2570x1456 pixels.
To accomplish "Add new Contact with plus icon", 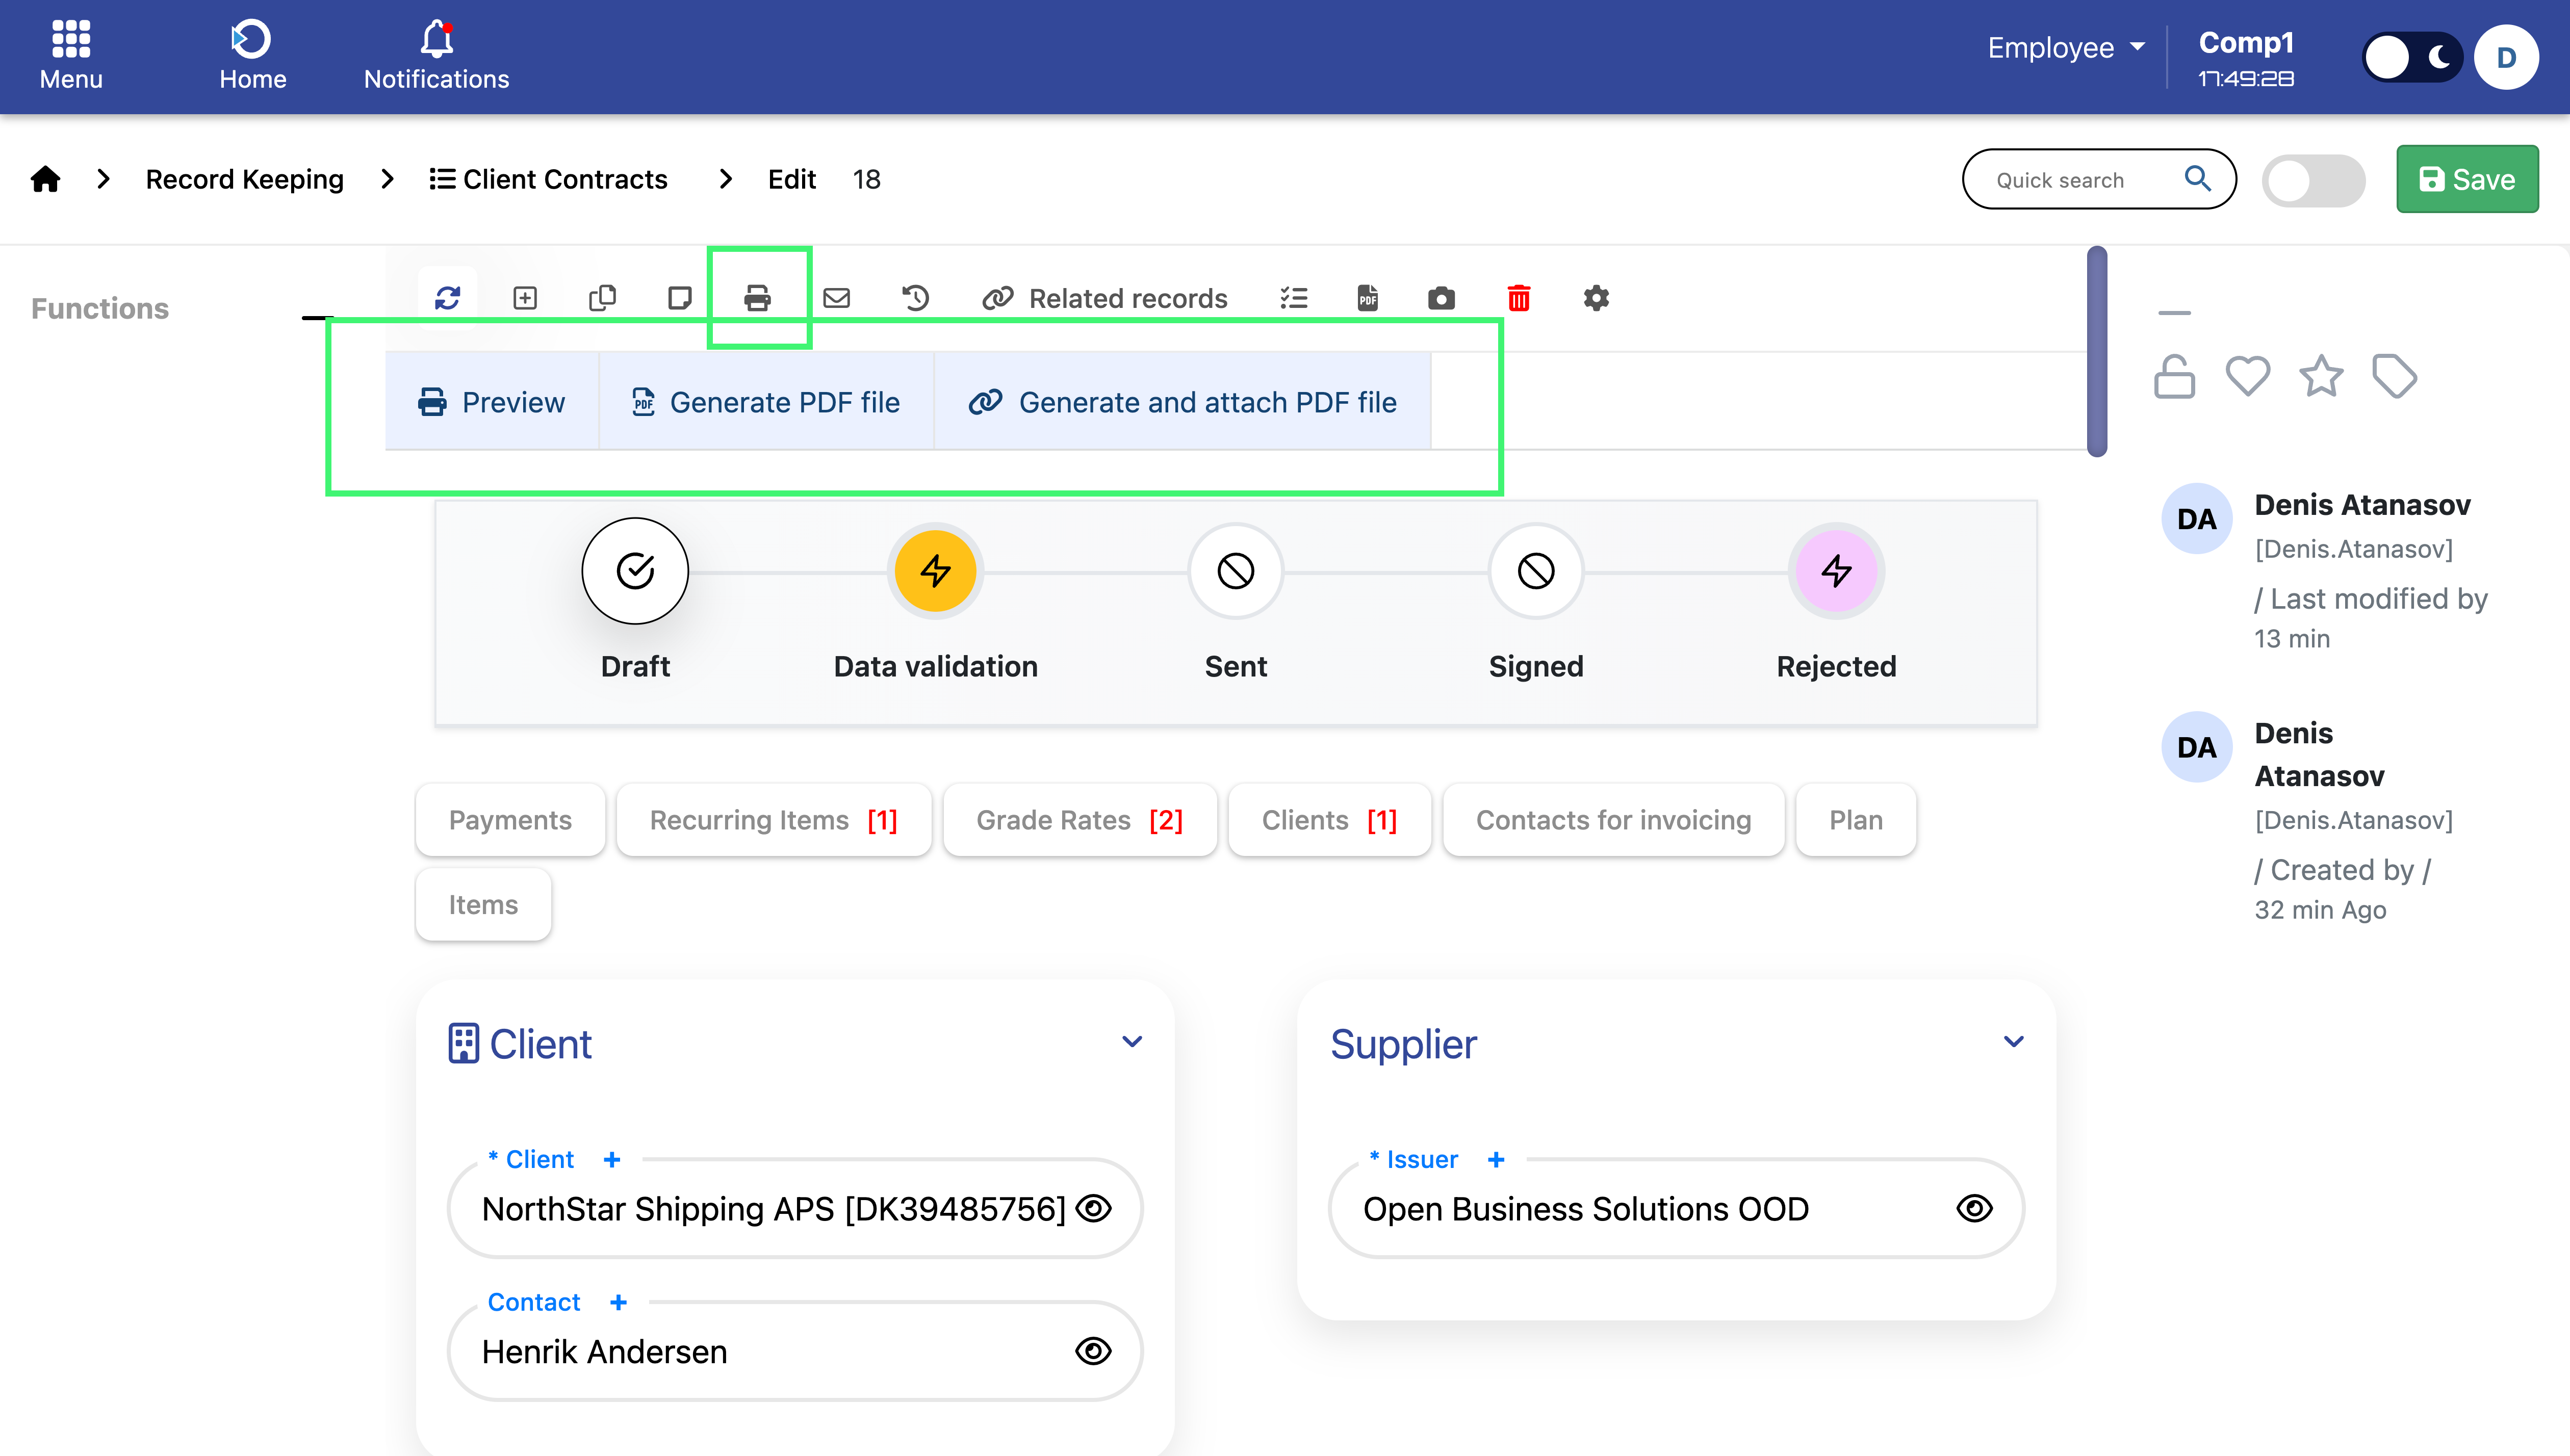I will 618,1302.
